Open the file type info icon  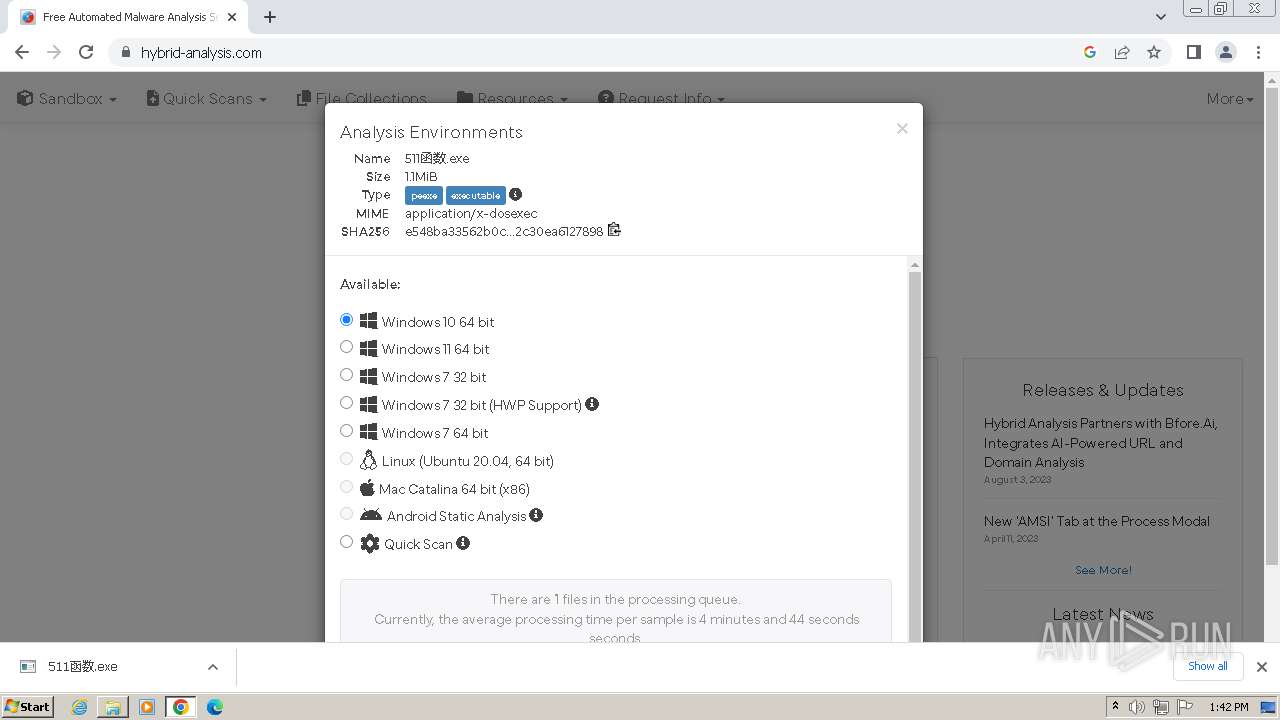[x=515, y=194]
